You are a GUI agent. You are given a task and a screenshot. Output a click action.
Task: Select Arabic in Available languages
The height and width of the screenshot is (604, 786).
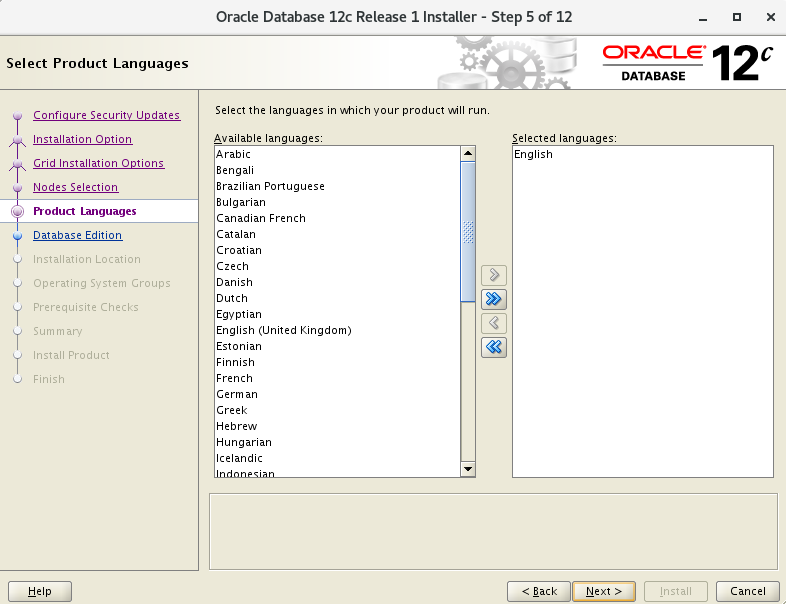click(337, 154)
